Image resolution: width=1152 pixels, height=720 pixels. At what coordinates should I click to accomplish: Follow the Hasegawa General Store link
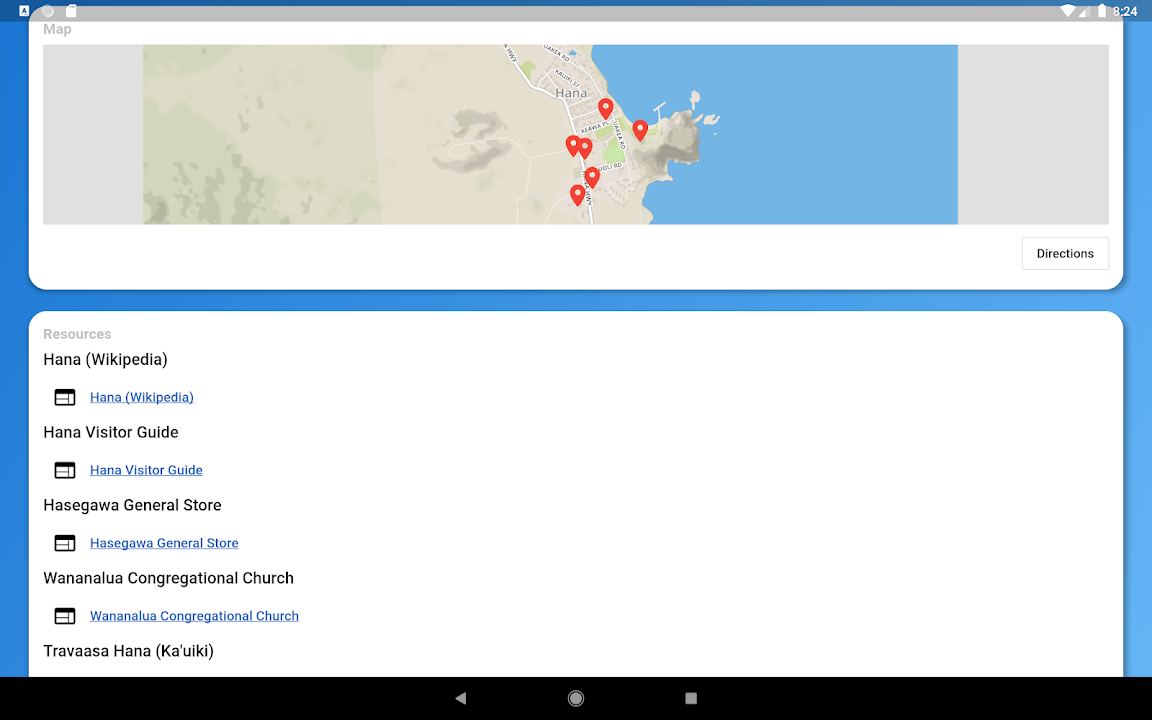coord(164,543)
